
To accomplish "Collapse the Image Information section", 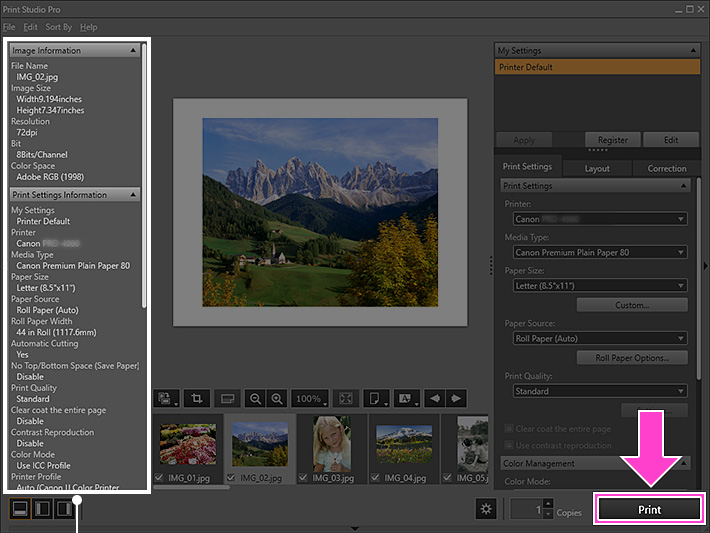I will 133,50.
